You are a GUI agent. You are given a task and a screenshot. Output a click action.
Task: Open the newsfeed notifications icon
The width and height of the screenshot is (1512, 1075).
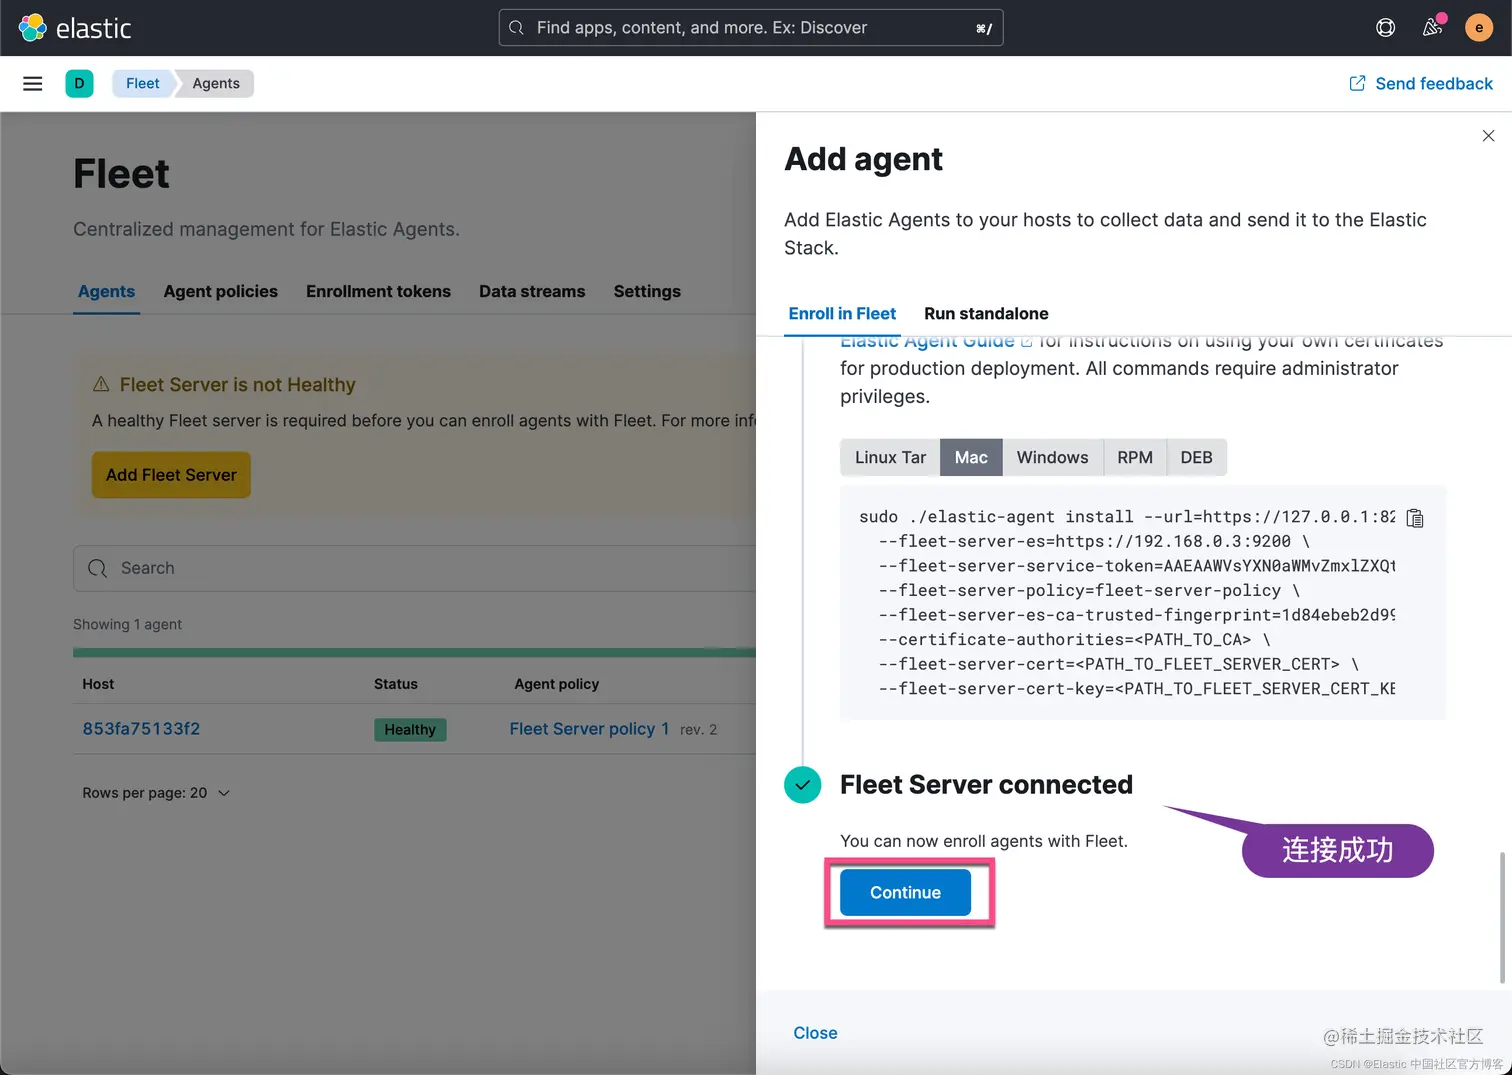tap(1433, 27)
